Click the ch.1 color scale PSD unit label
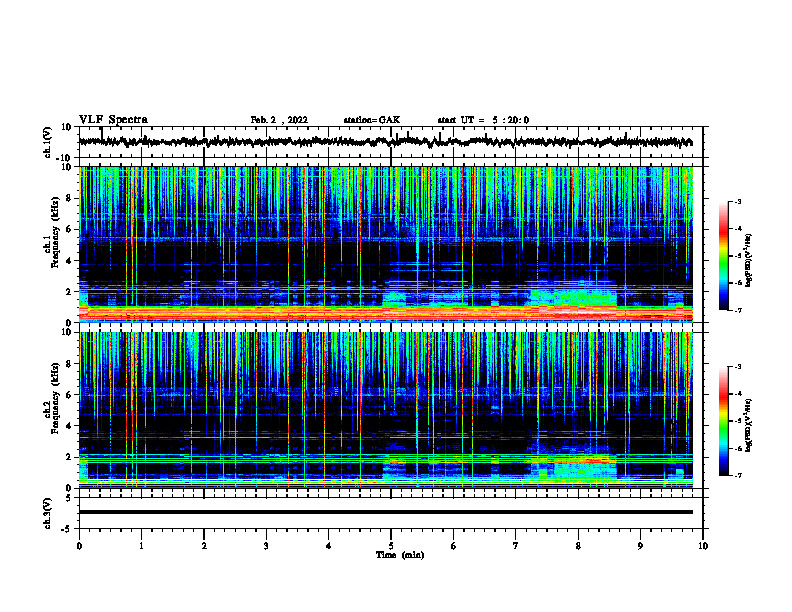 click(x=748, y=260)
